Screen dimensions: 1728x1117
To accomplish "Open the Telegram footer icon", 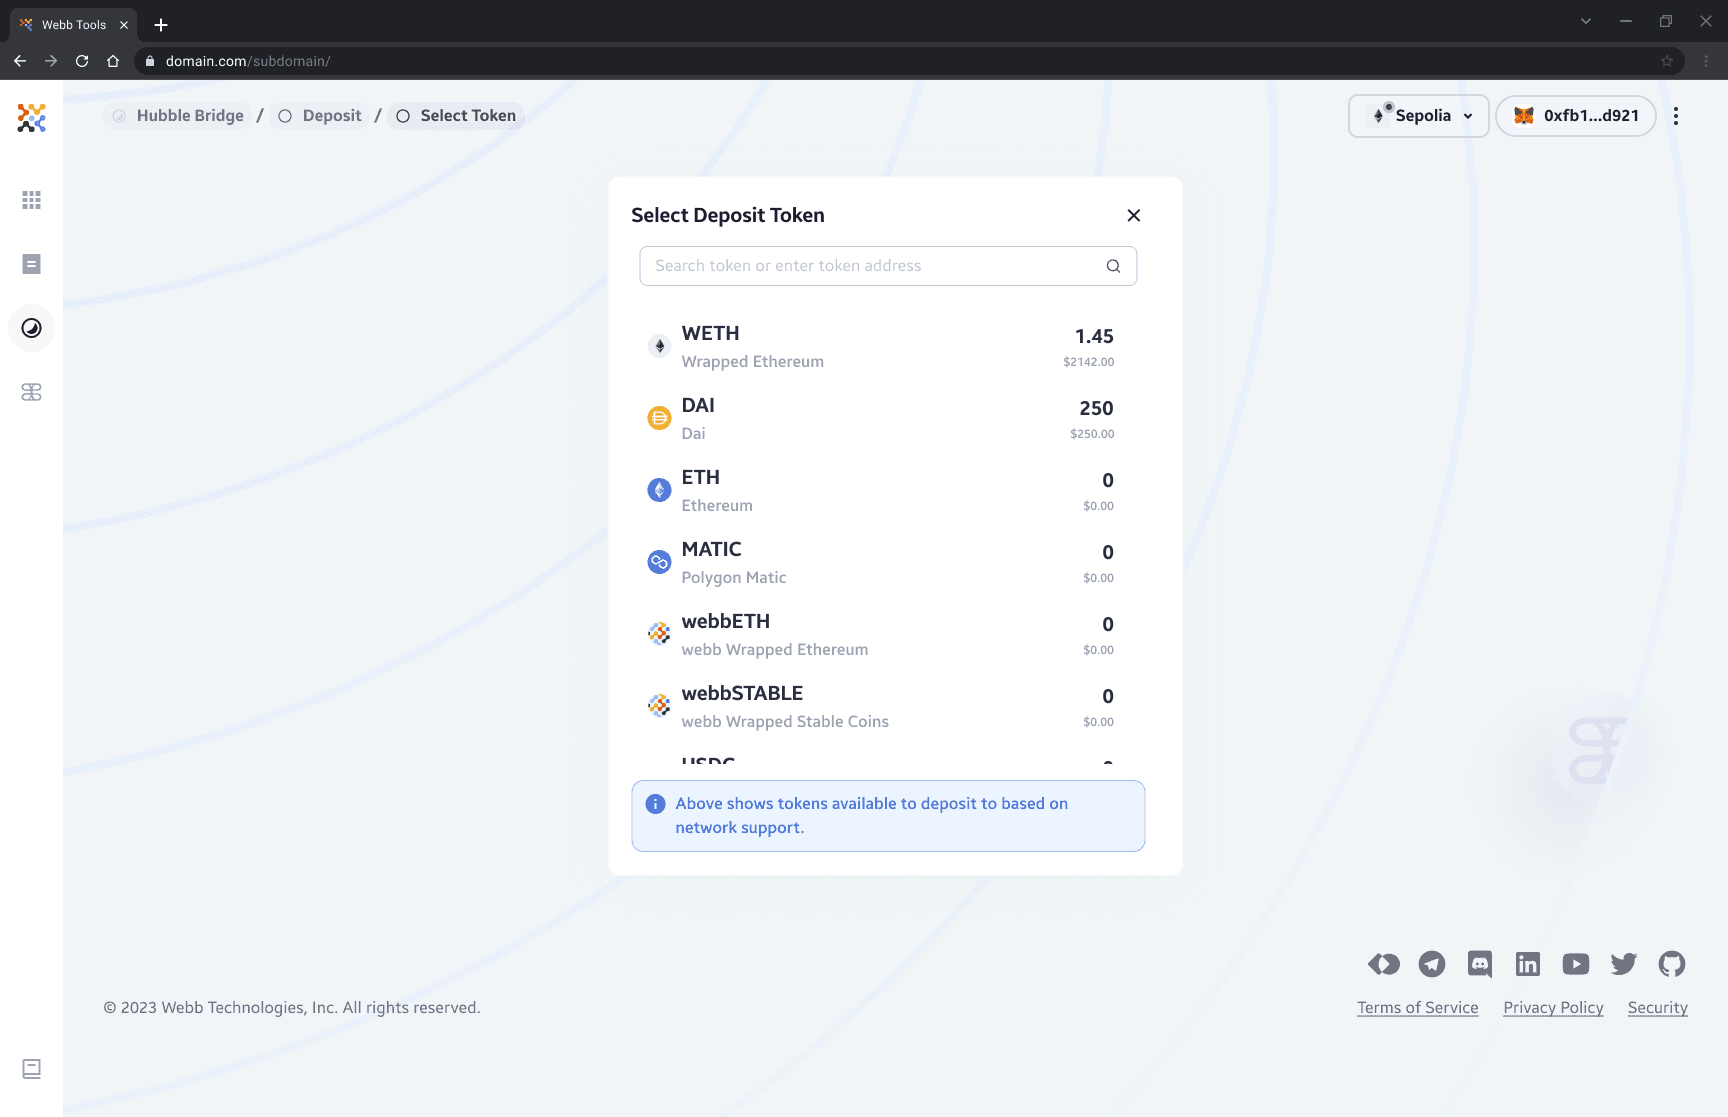I will click(1432, 964).
